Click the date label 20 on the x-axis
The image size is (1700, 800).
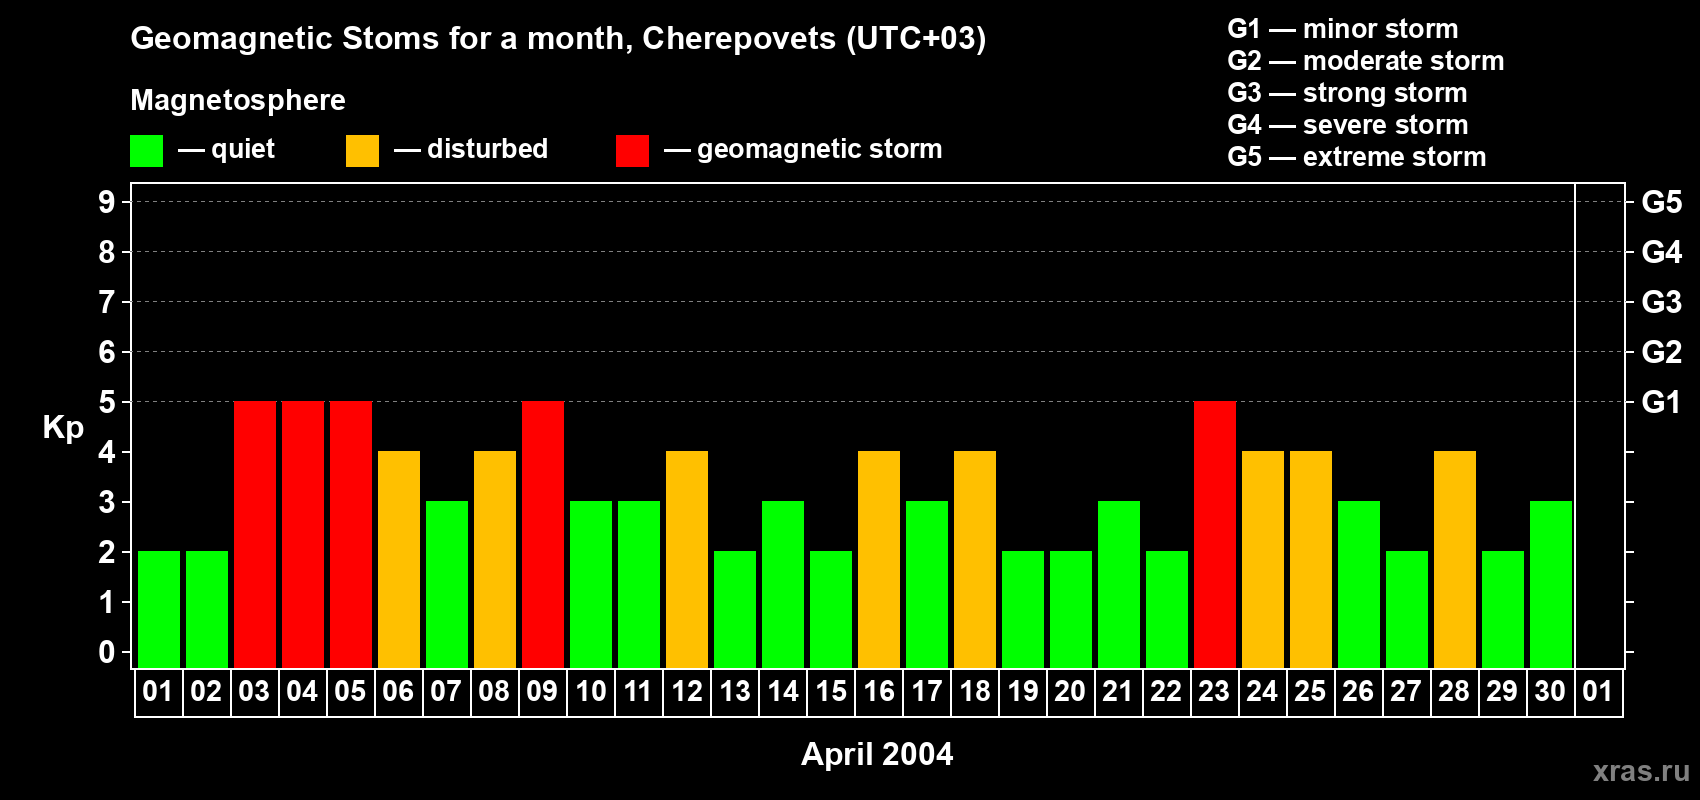(1070, 692)
